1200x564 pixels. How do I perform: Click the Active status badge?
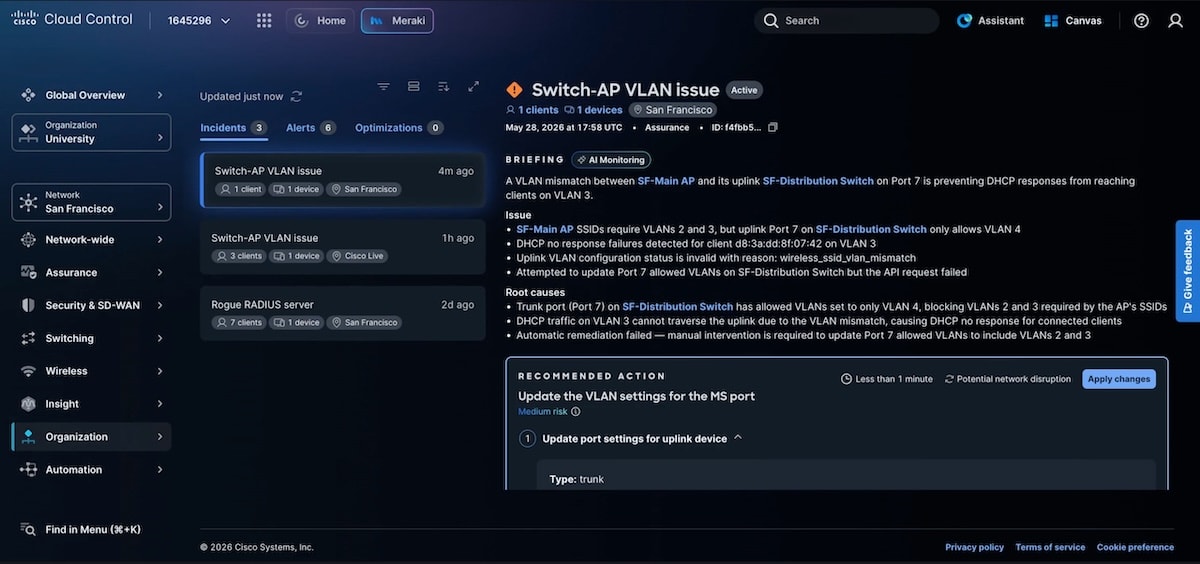point(744,90)
